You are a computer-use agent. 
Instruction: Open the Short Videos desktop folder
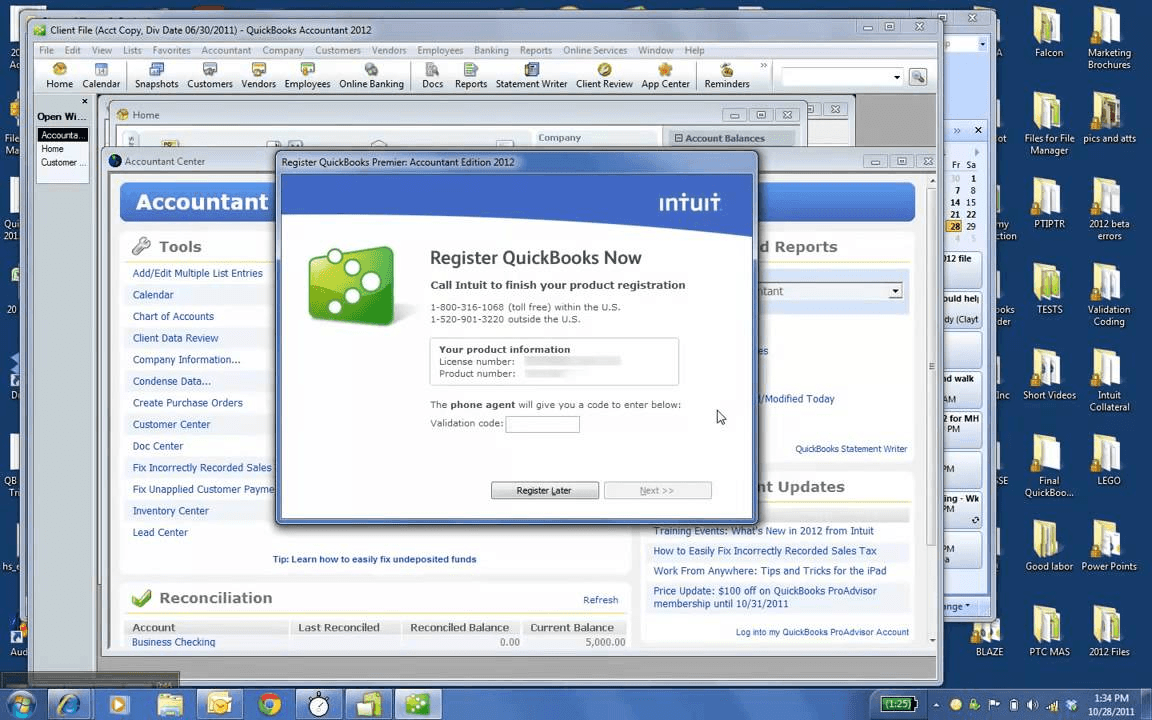pos(1048,375)
